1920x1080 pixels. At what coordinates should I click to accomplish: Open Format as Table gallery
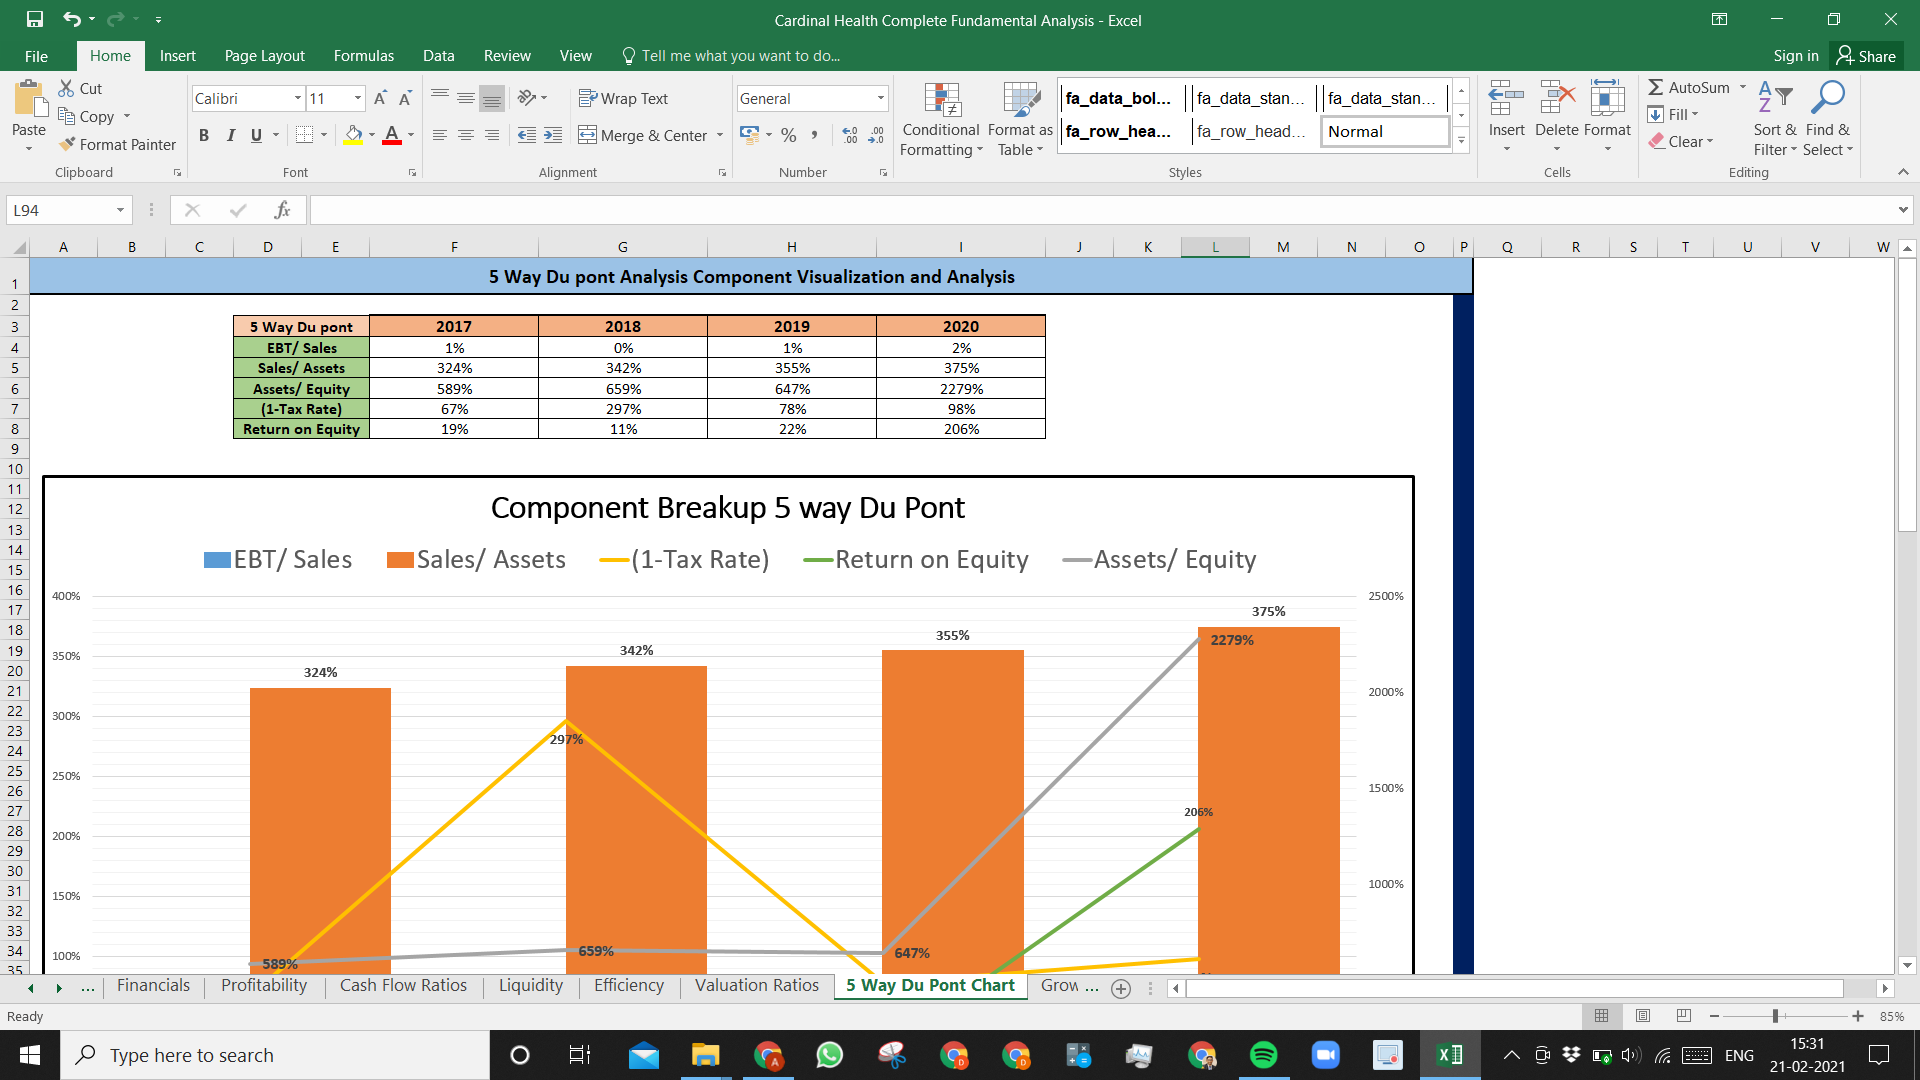click(x=1020, y=119)
